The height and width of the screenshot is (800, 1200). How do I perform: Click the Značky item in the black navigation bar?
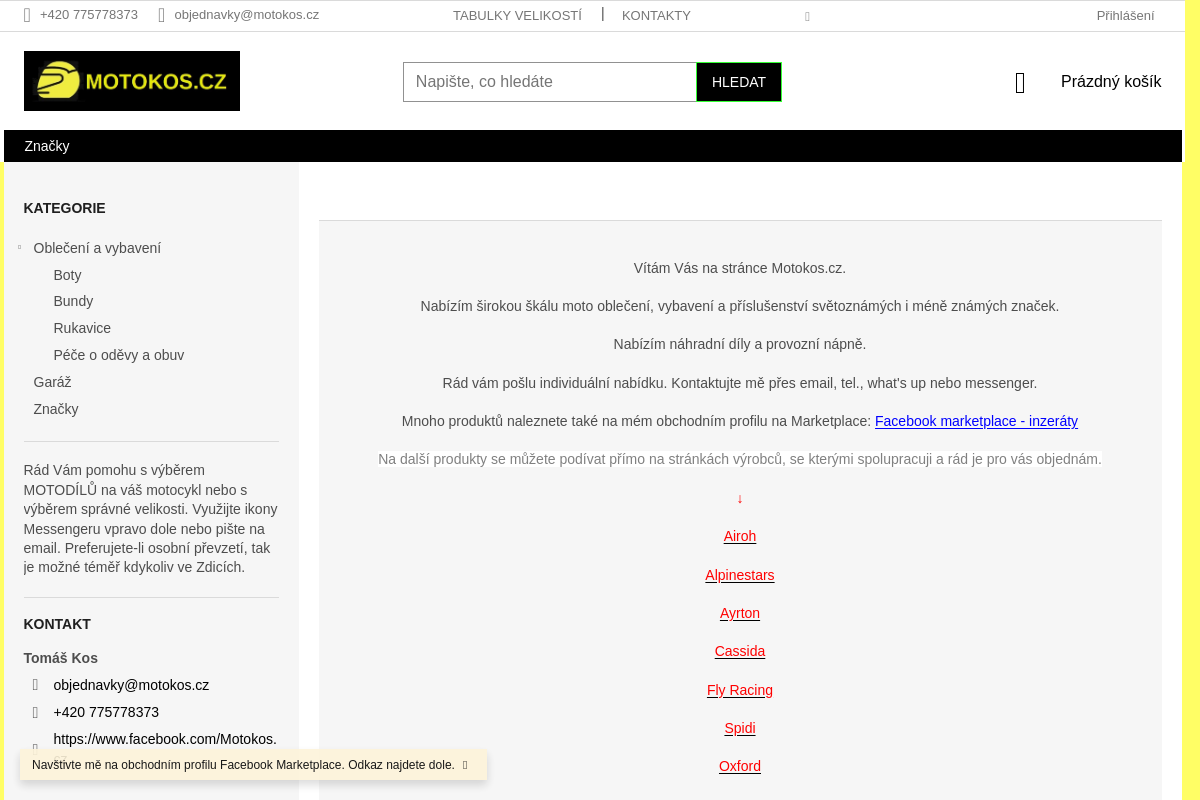(x=47, y=146)
